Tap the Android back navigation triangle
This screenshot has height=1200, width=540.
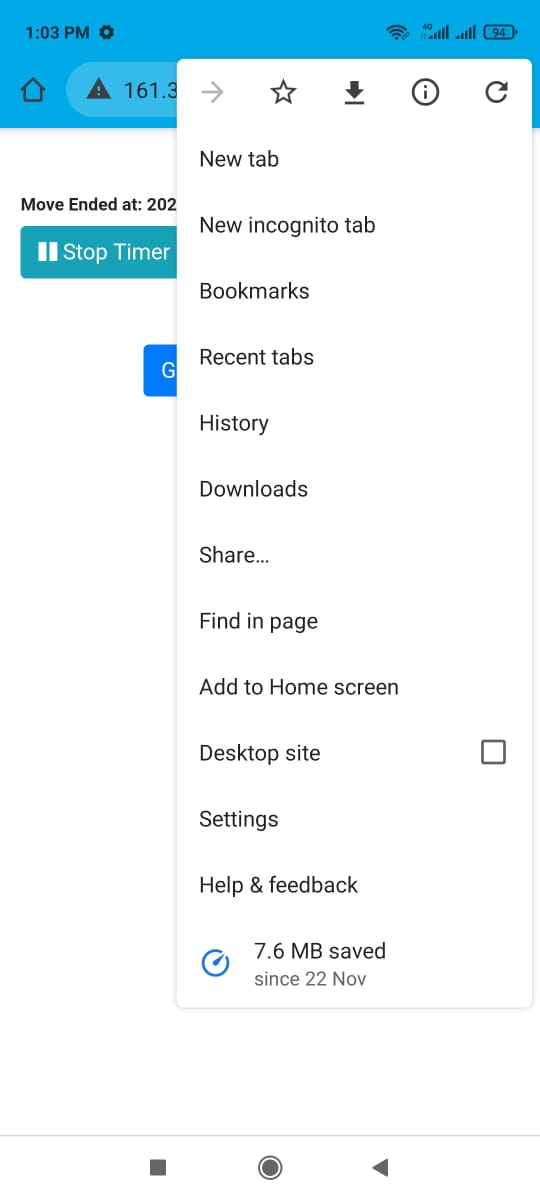coord(380,1167)
